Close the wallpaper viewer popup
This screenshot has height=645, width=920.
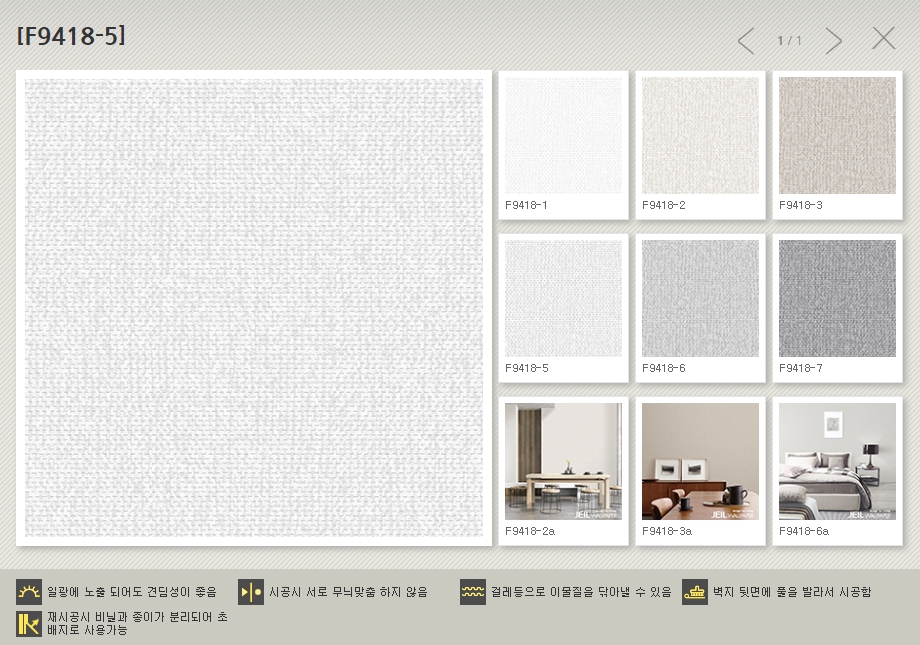883,39
